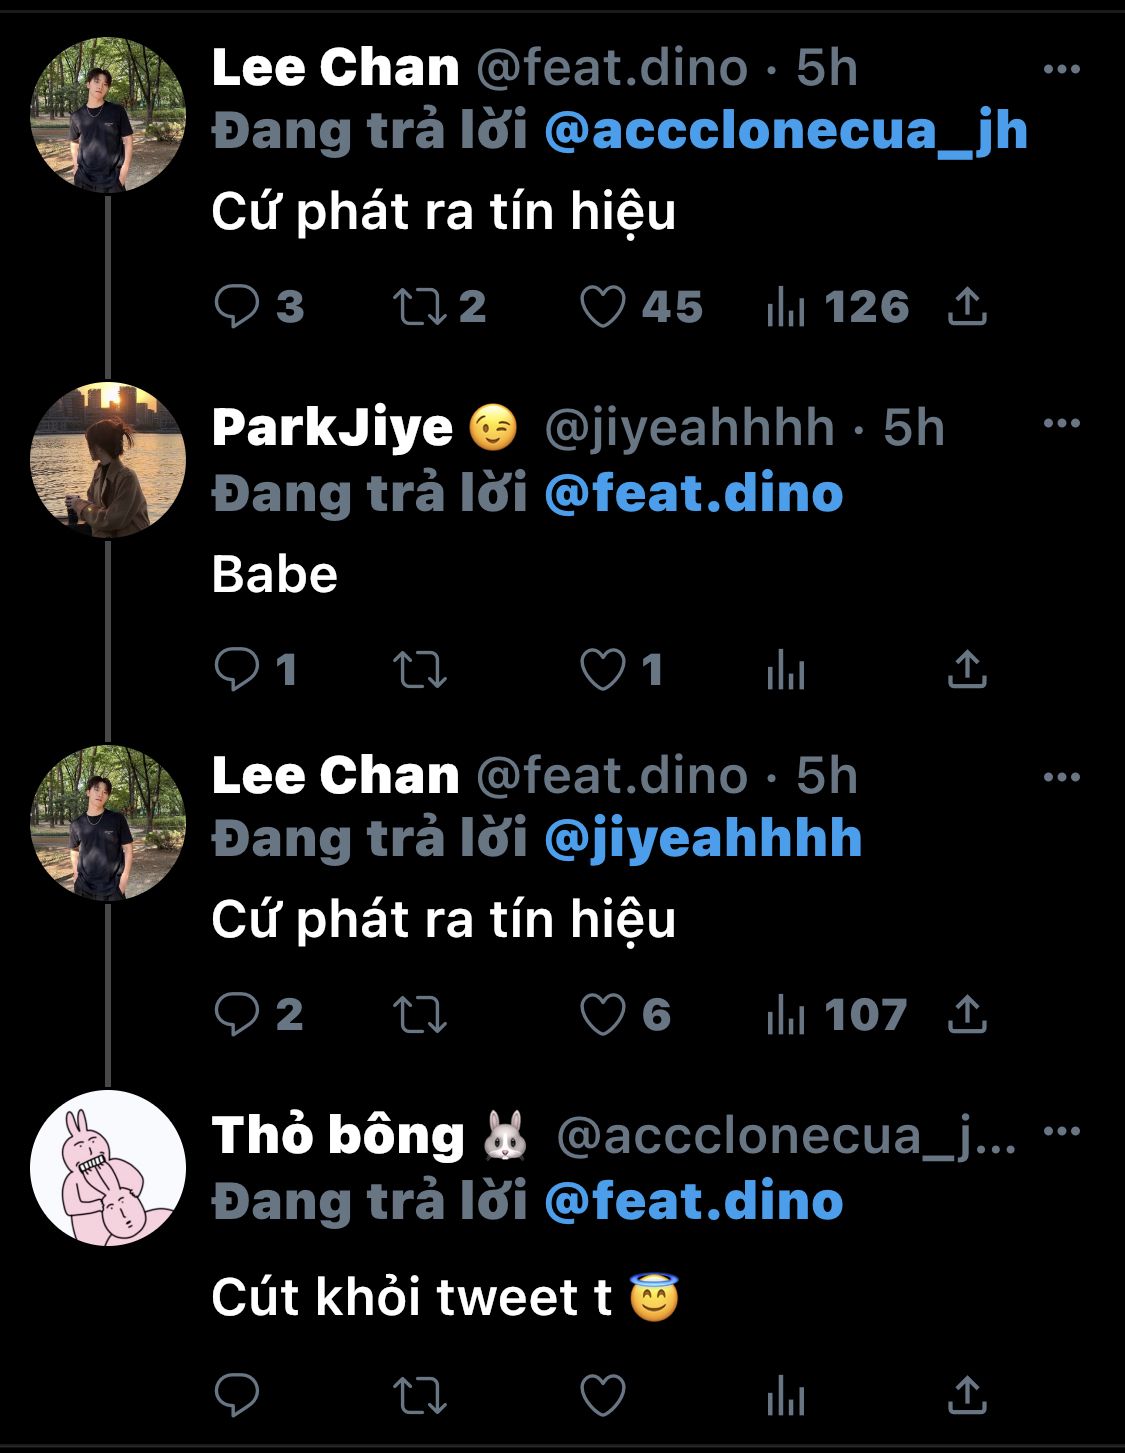Image resolution: width=1125 pixels, height=1453 pixels.
Task: Reply to ParkJiye's "Babe" tweet
Action: click(237, 670)
